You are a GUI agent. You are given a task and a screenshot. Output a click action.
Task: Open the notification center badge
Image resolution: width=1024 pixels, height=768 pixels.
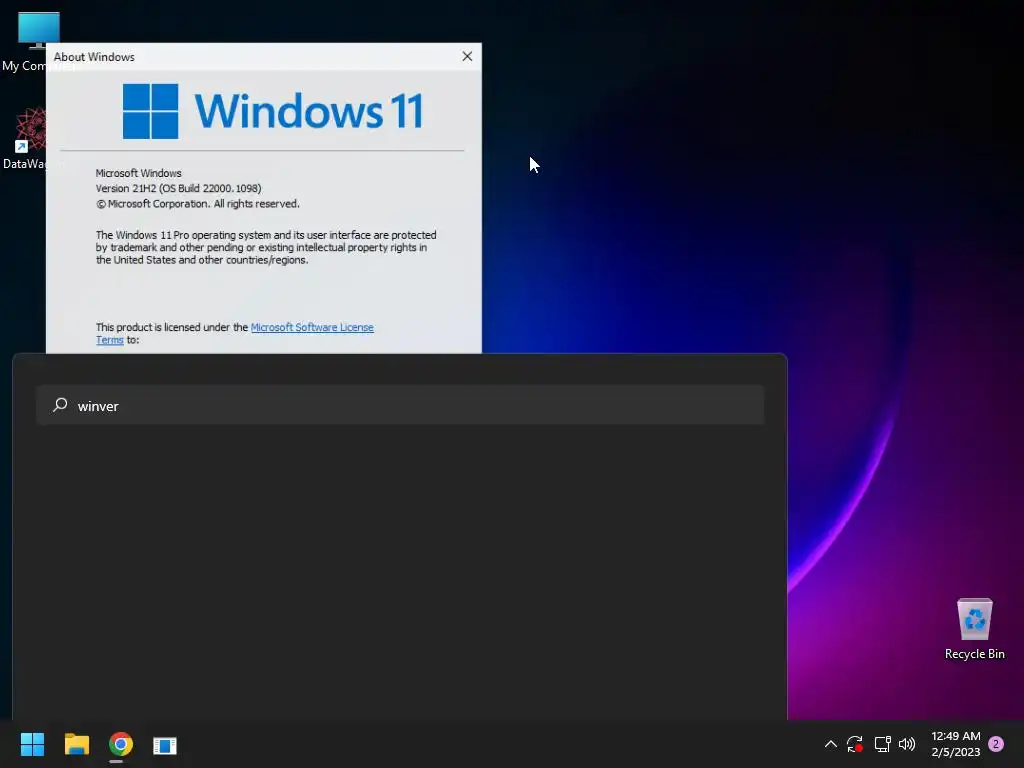[996, 744]
